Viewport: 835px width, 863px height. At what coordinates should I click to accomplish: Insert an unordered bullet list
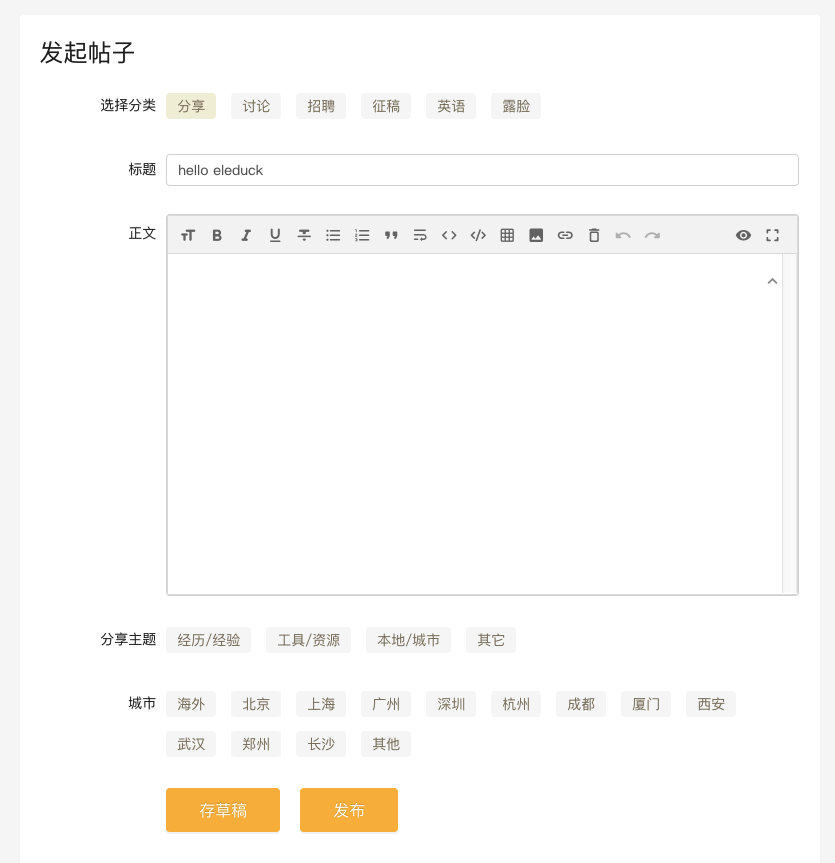click(333, 236)
